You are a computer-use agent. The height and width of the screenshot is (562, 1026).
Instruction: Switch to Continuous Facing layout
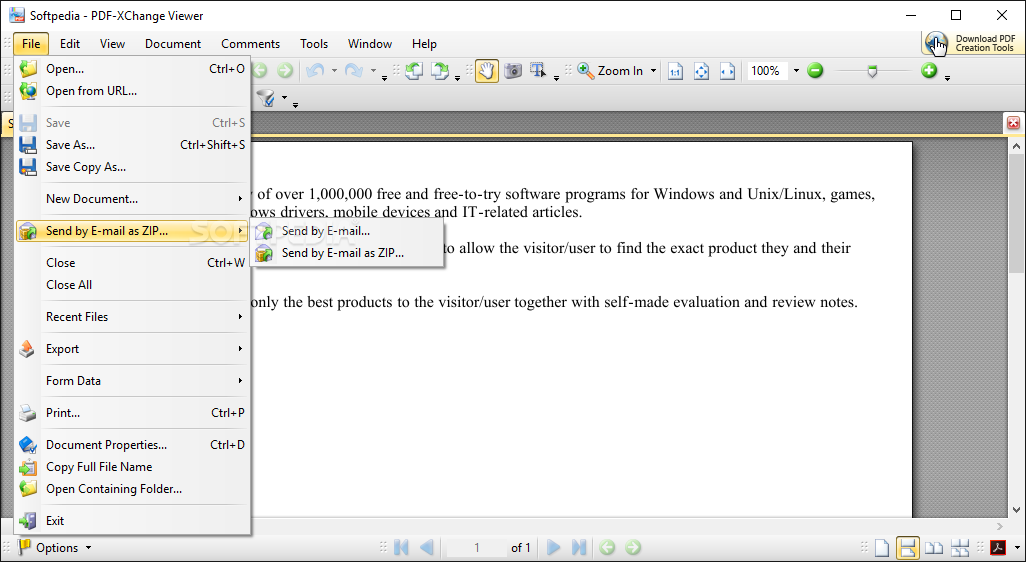pos(959,548)
